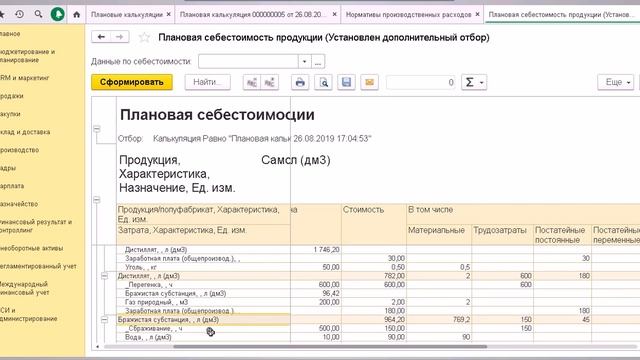
Task: Click the 964,20 cost cell
Action: tap(374, 320)
